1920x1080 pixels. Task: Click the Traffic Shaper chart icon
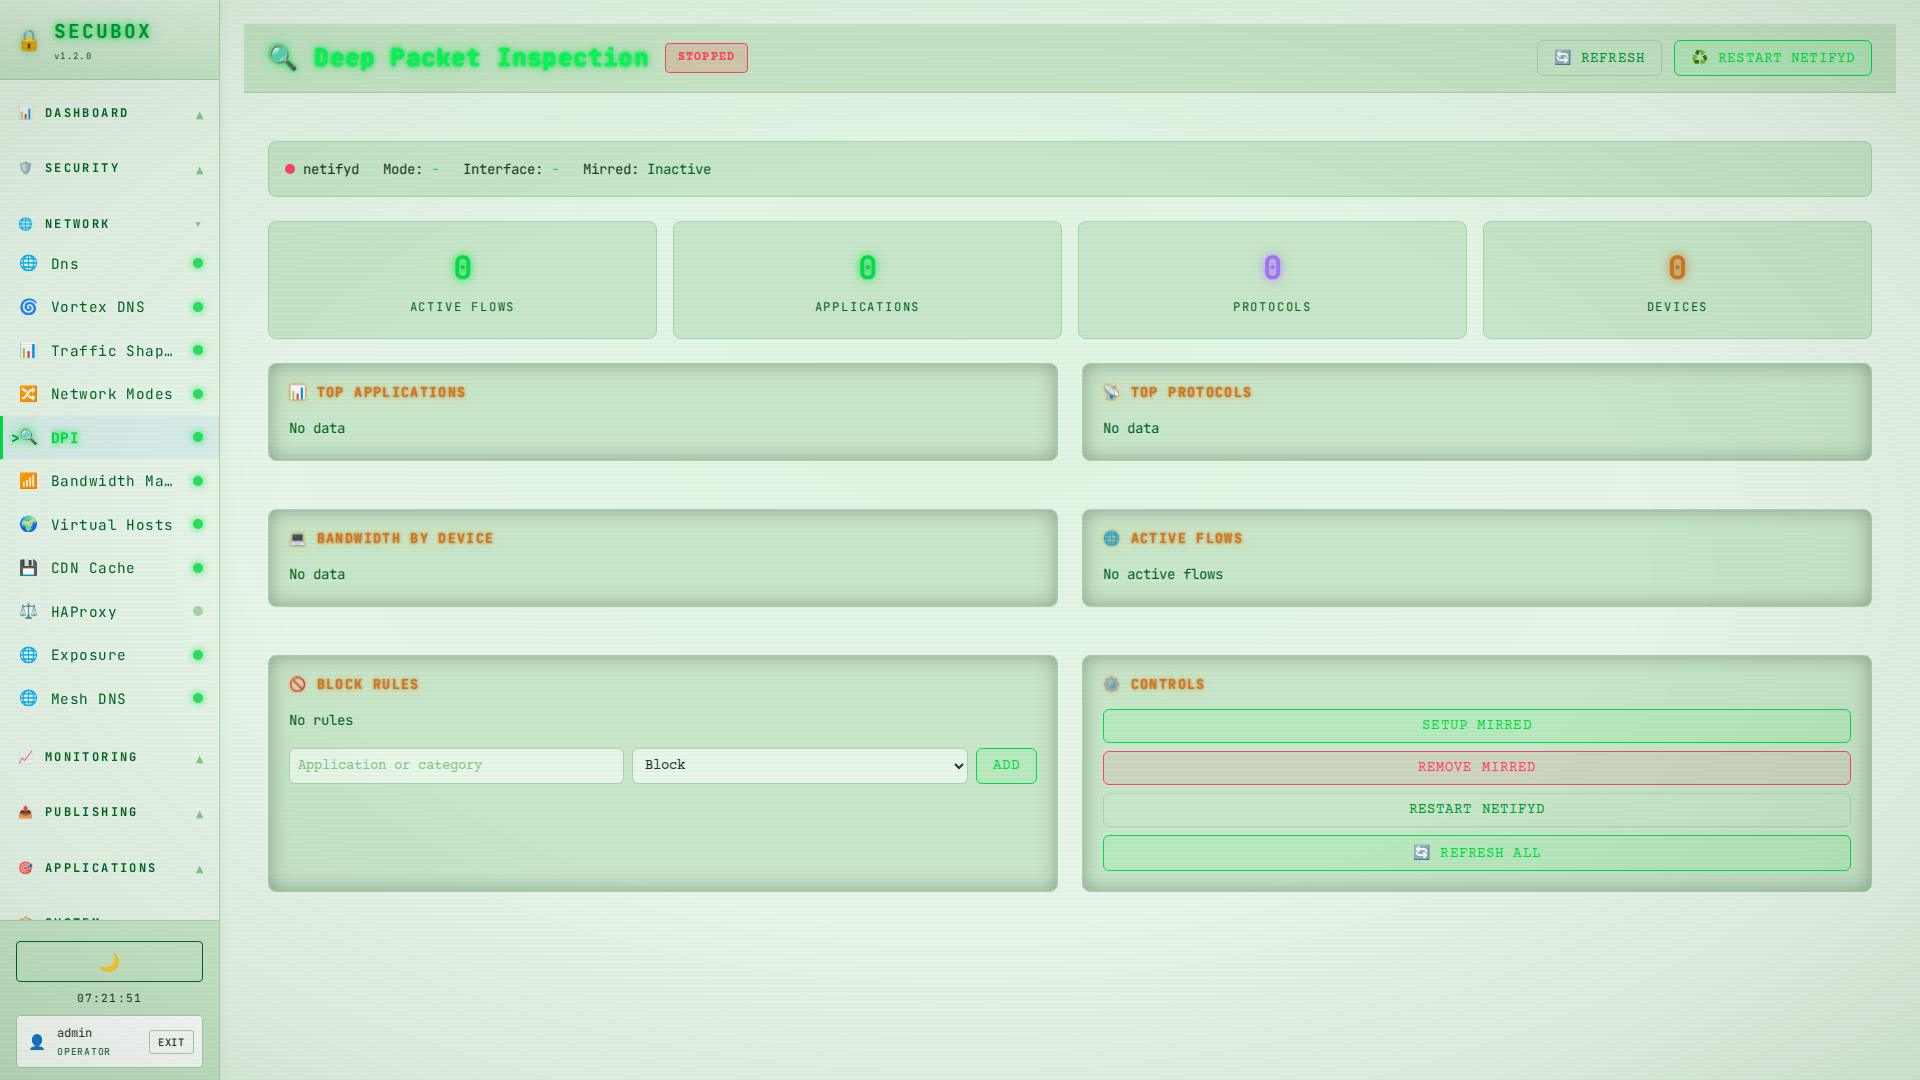(x=28, y=351)
